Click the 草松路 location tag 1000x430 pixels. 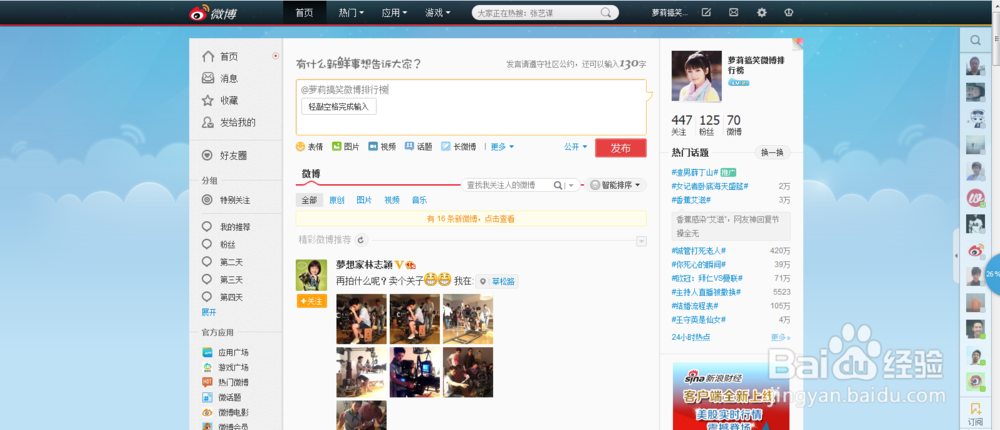497,281
